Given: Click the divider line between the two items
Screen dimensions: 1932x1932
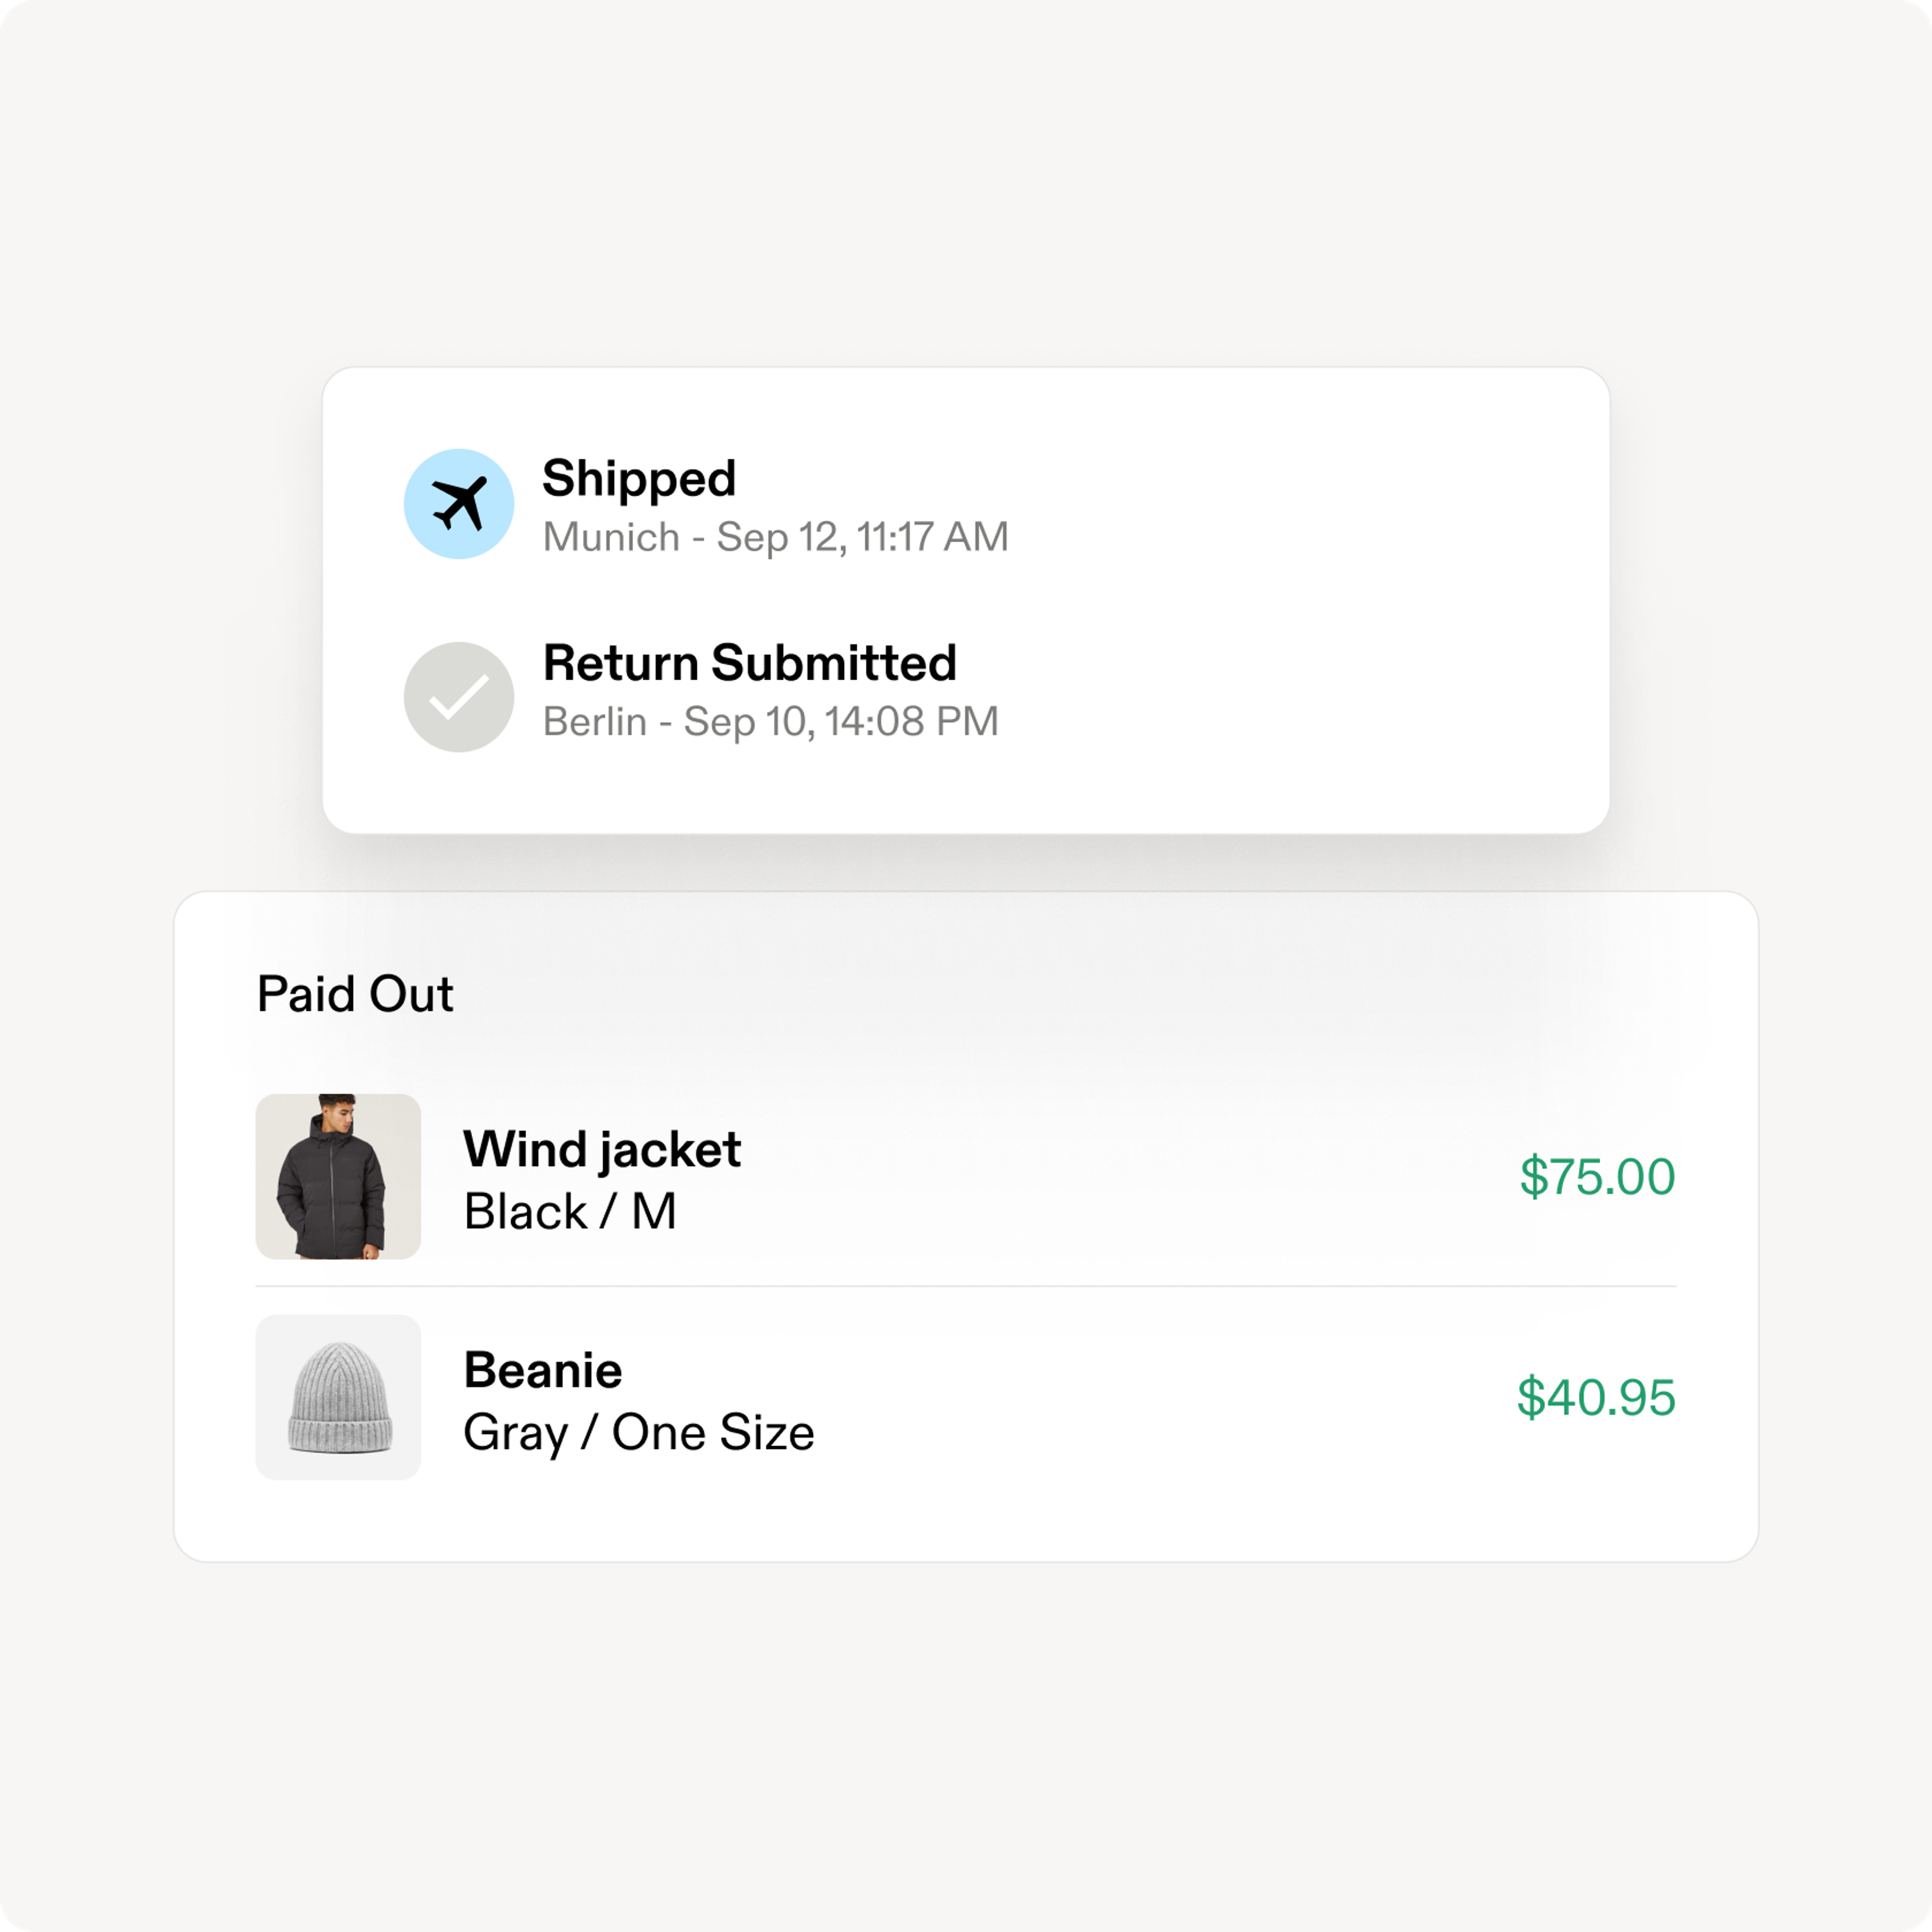Looking at the screenshot, I should [x=966, y=1286].
